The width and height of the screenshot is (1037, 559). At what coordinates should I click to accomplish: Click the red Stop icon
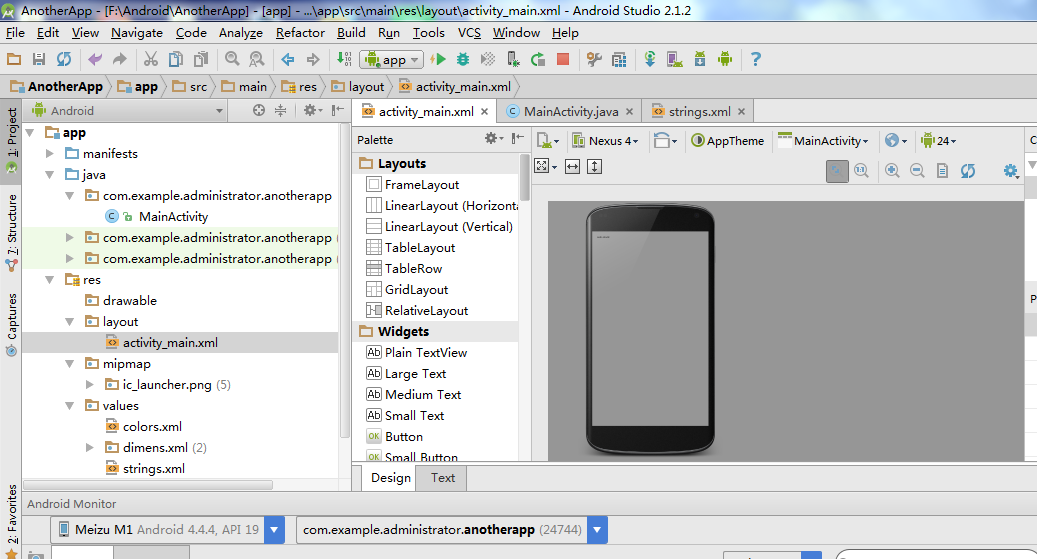click(x=563, y=60)
